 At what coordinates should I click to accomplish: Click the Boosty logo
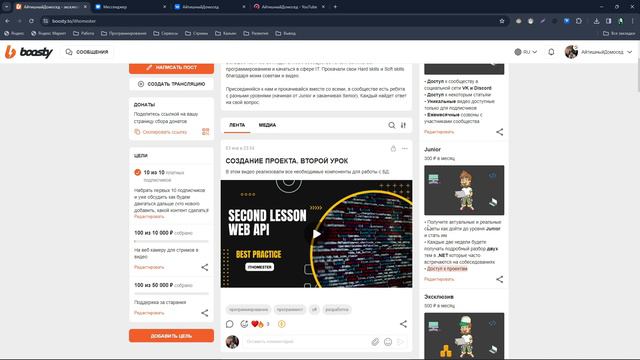29,52
